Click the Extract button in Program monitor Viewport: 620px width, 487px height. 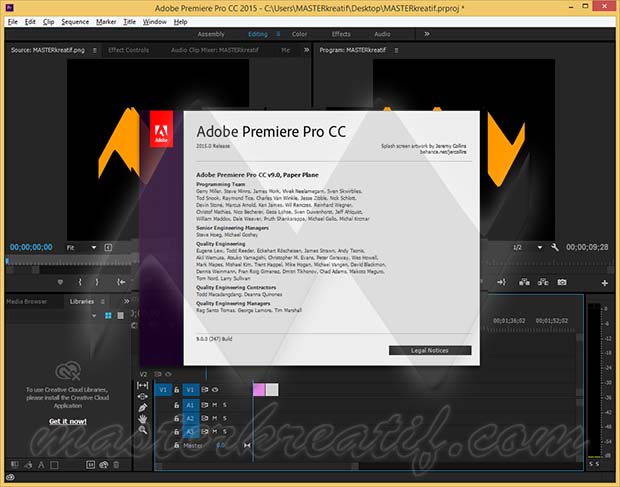(543, 282)
